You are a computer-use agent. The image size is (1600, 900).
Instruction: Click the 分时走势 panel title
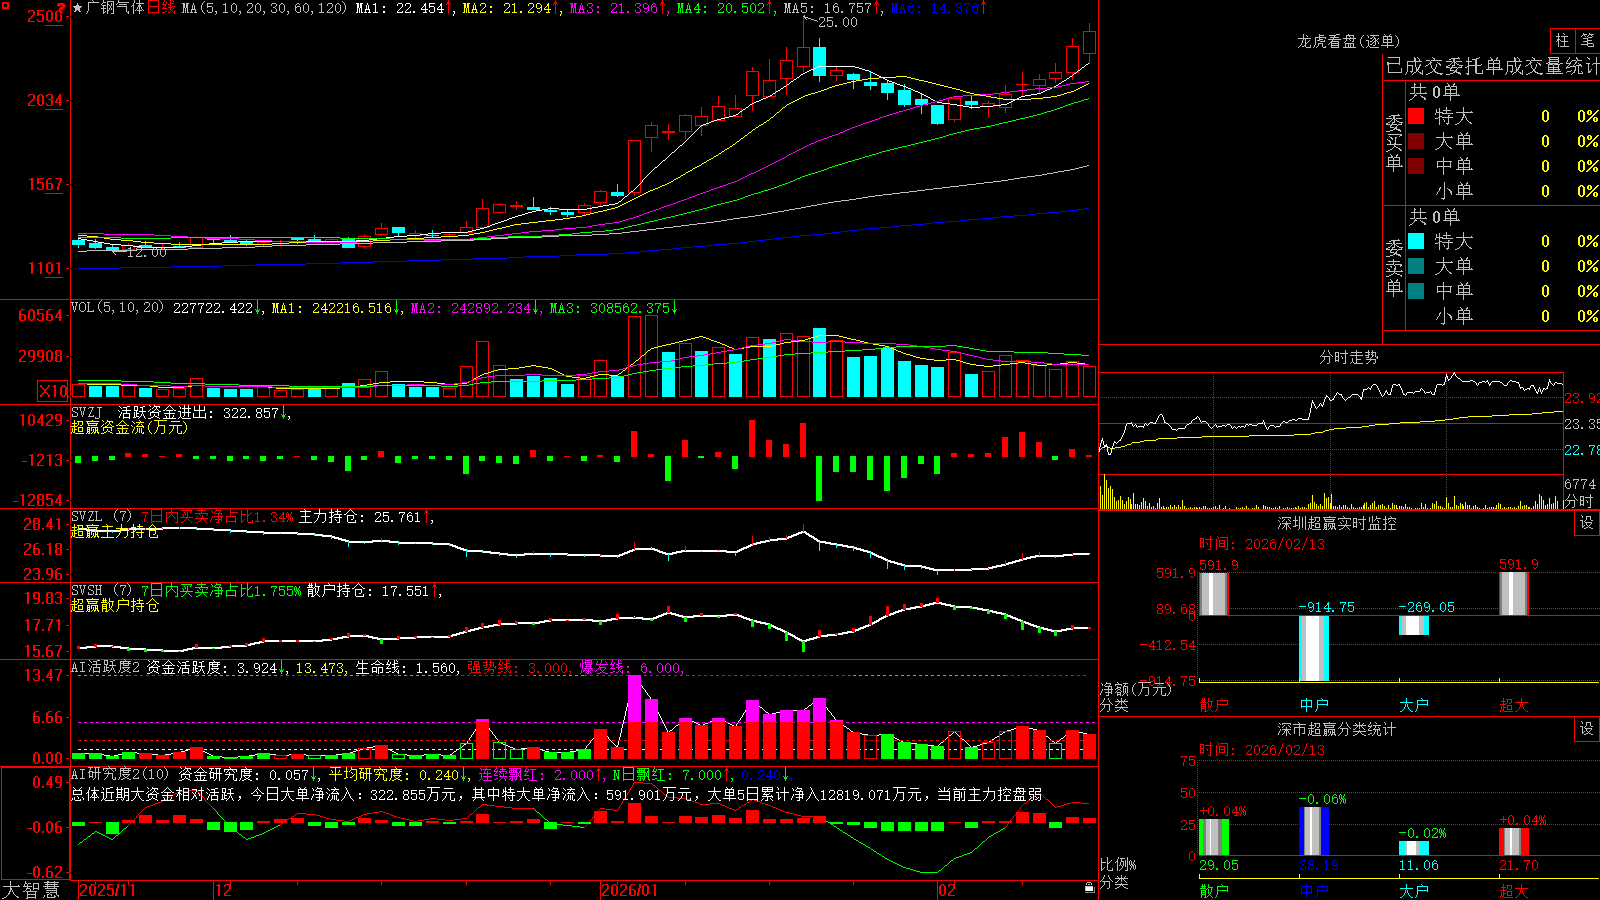click(x=1349, y=357)
